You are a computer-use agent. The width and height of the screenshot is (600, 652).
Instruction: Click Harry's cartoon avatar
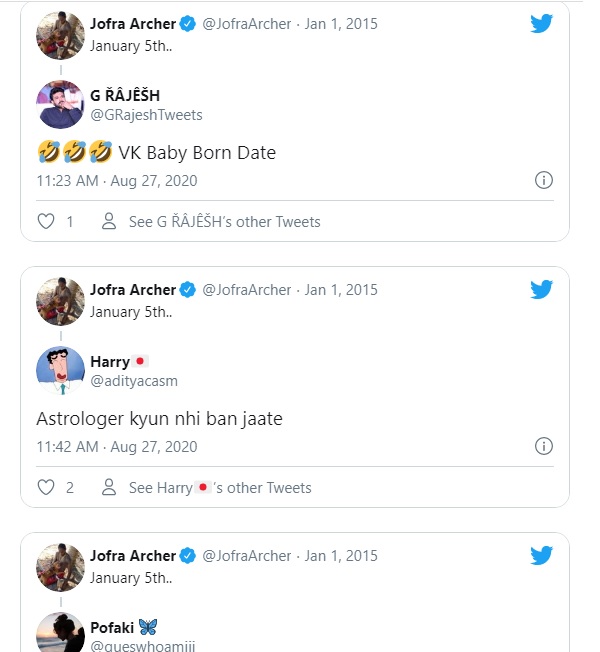pos(61,370)
